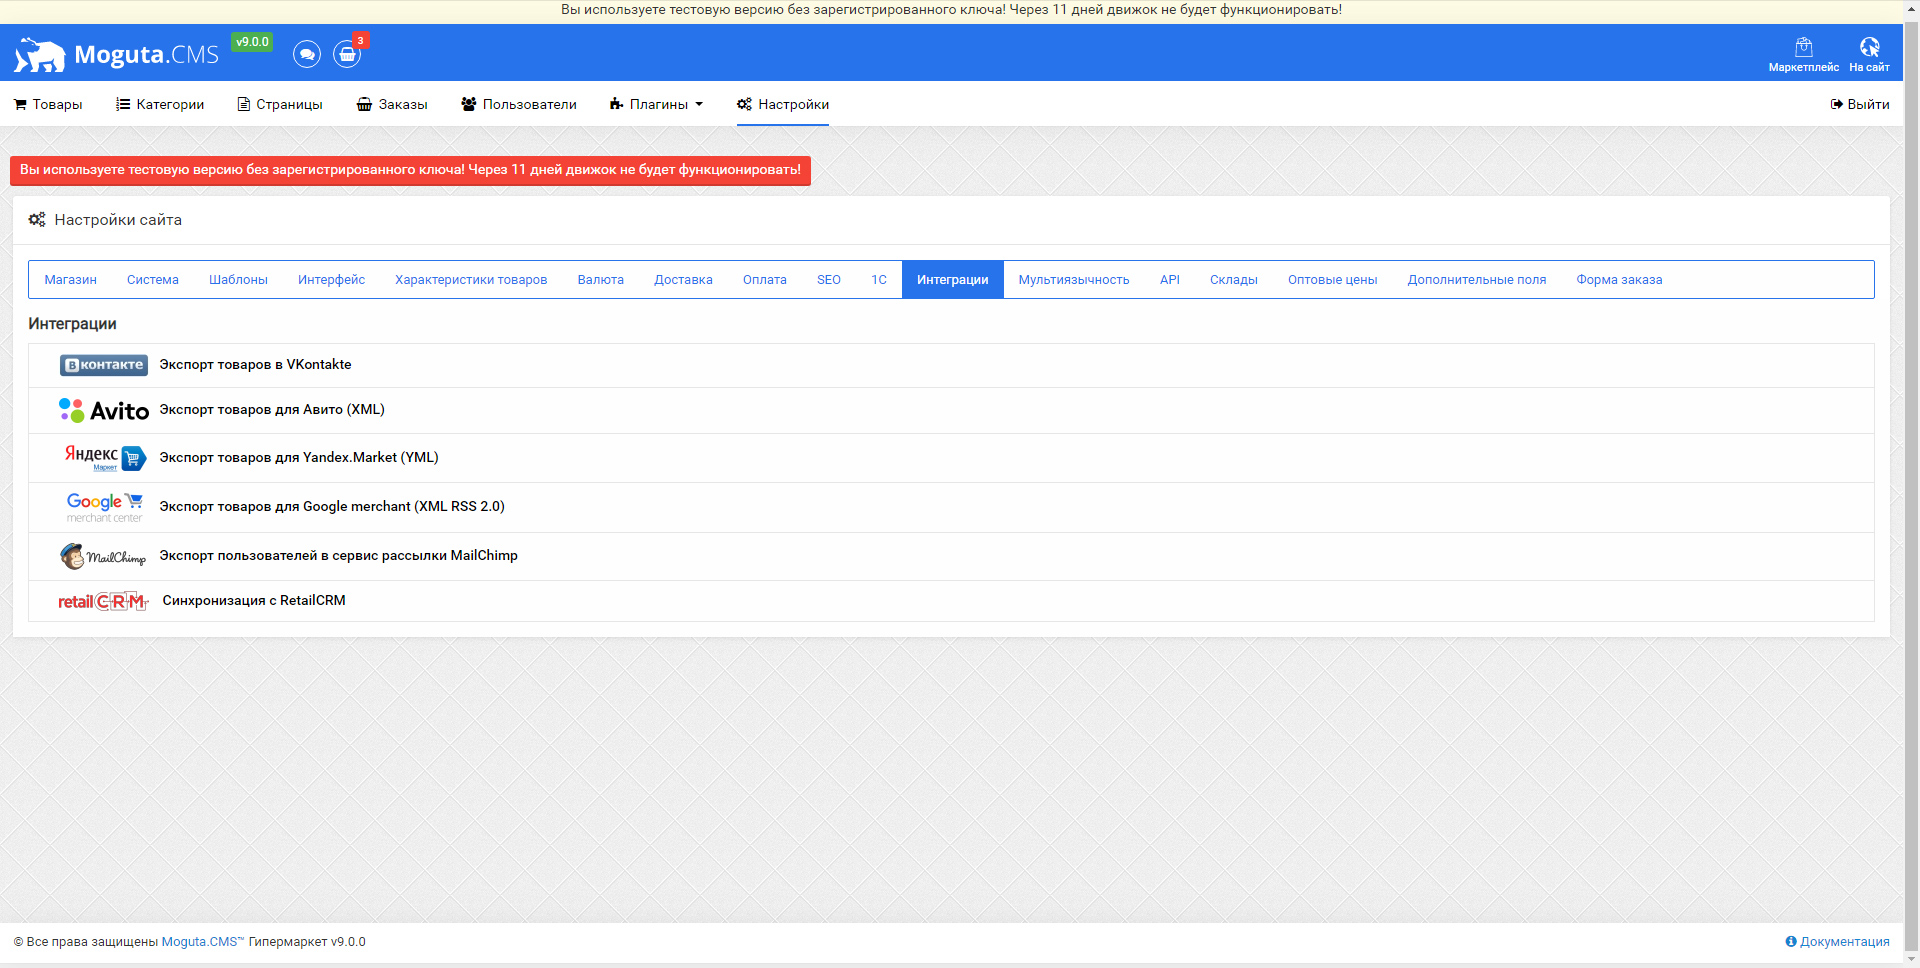Viewport: 1920px width, 968px height.
Task: Switch to the Оптовые цены tab
Action: pyautogui.click(x=1332, y=280)
